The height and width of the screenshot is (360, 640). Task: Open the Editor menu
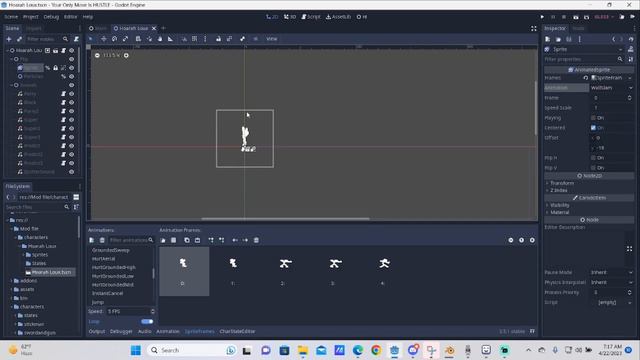[70, 17]
